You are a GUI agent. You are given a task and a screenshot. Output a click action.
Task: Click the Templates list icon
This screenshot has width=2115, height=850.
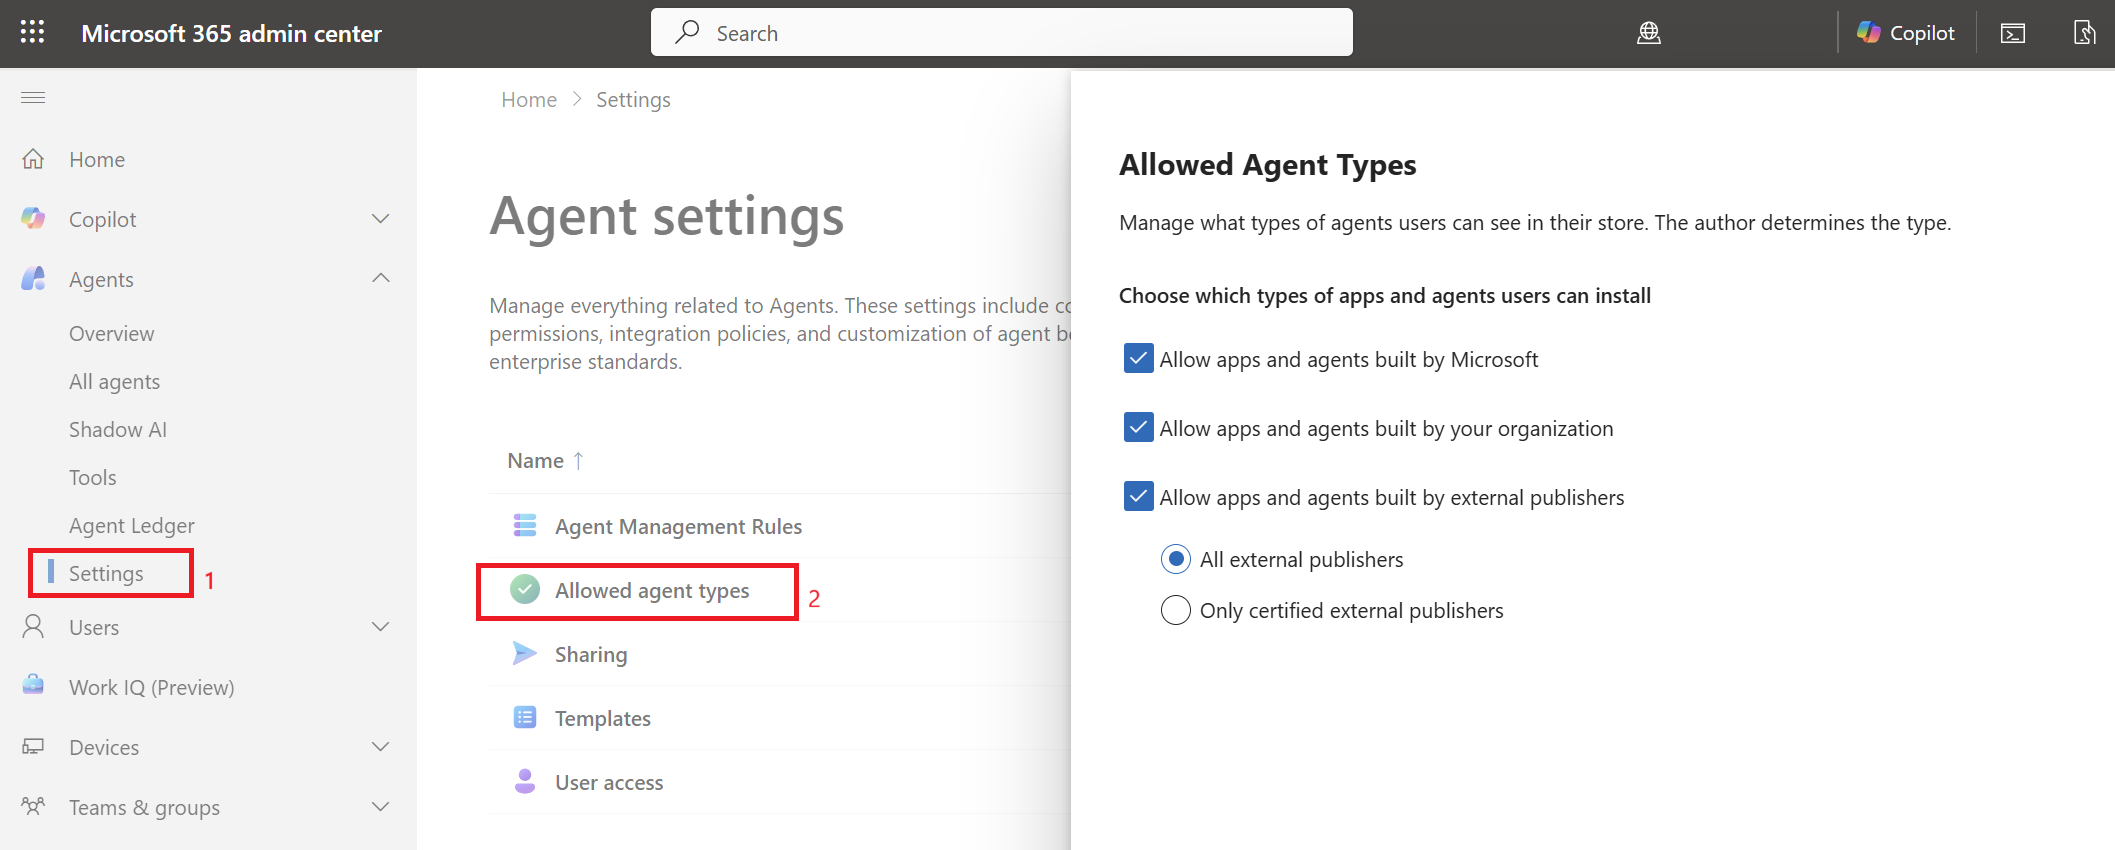[525, 717]
